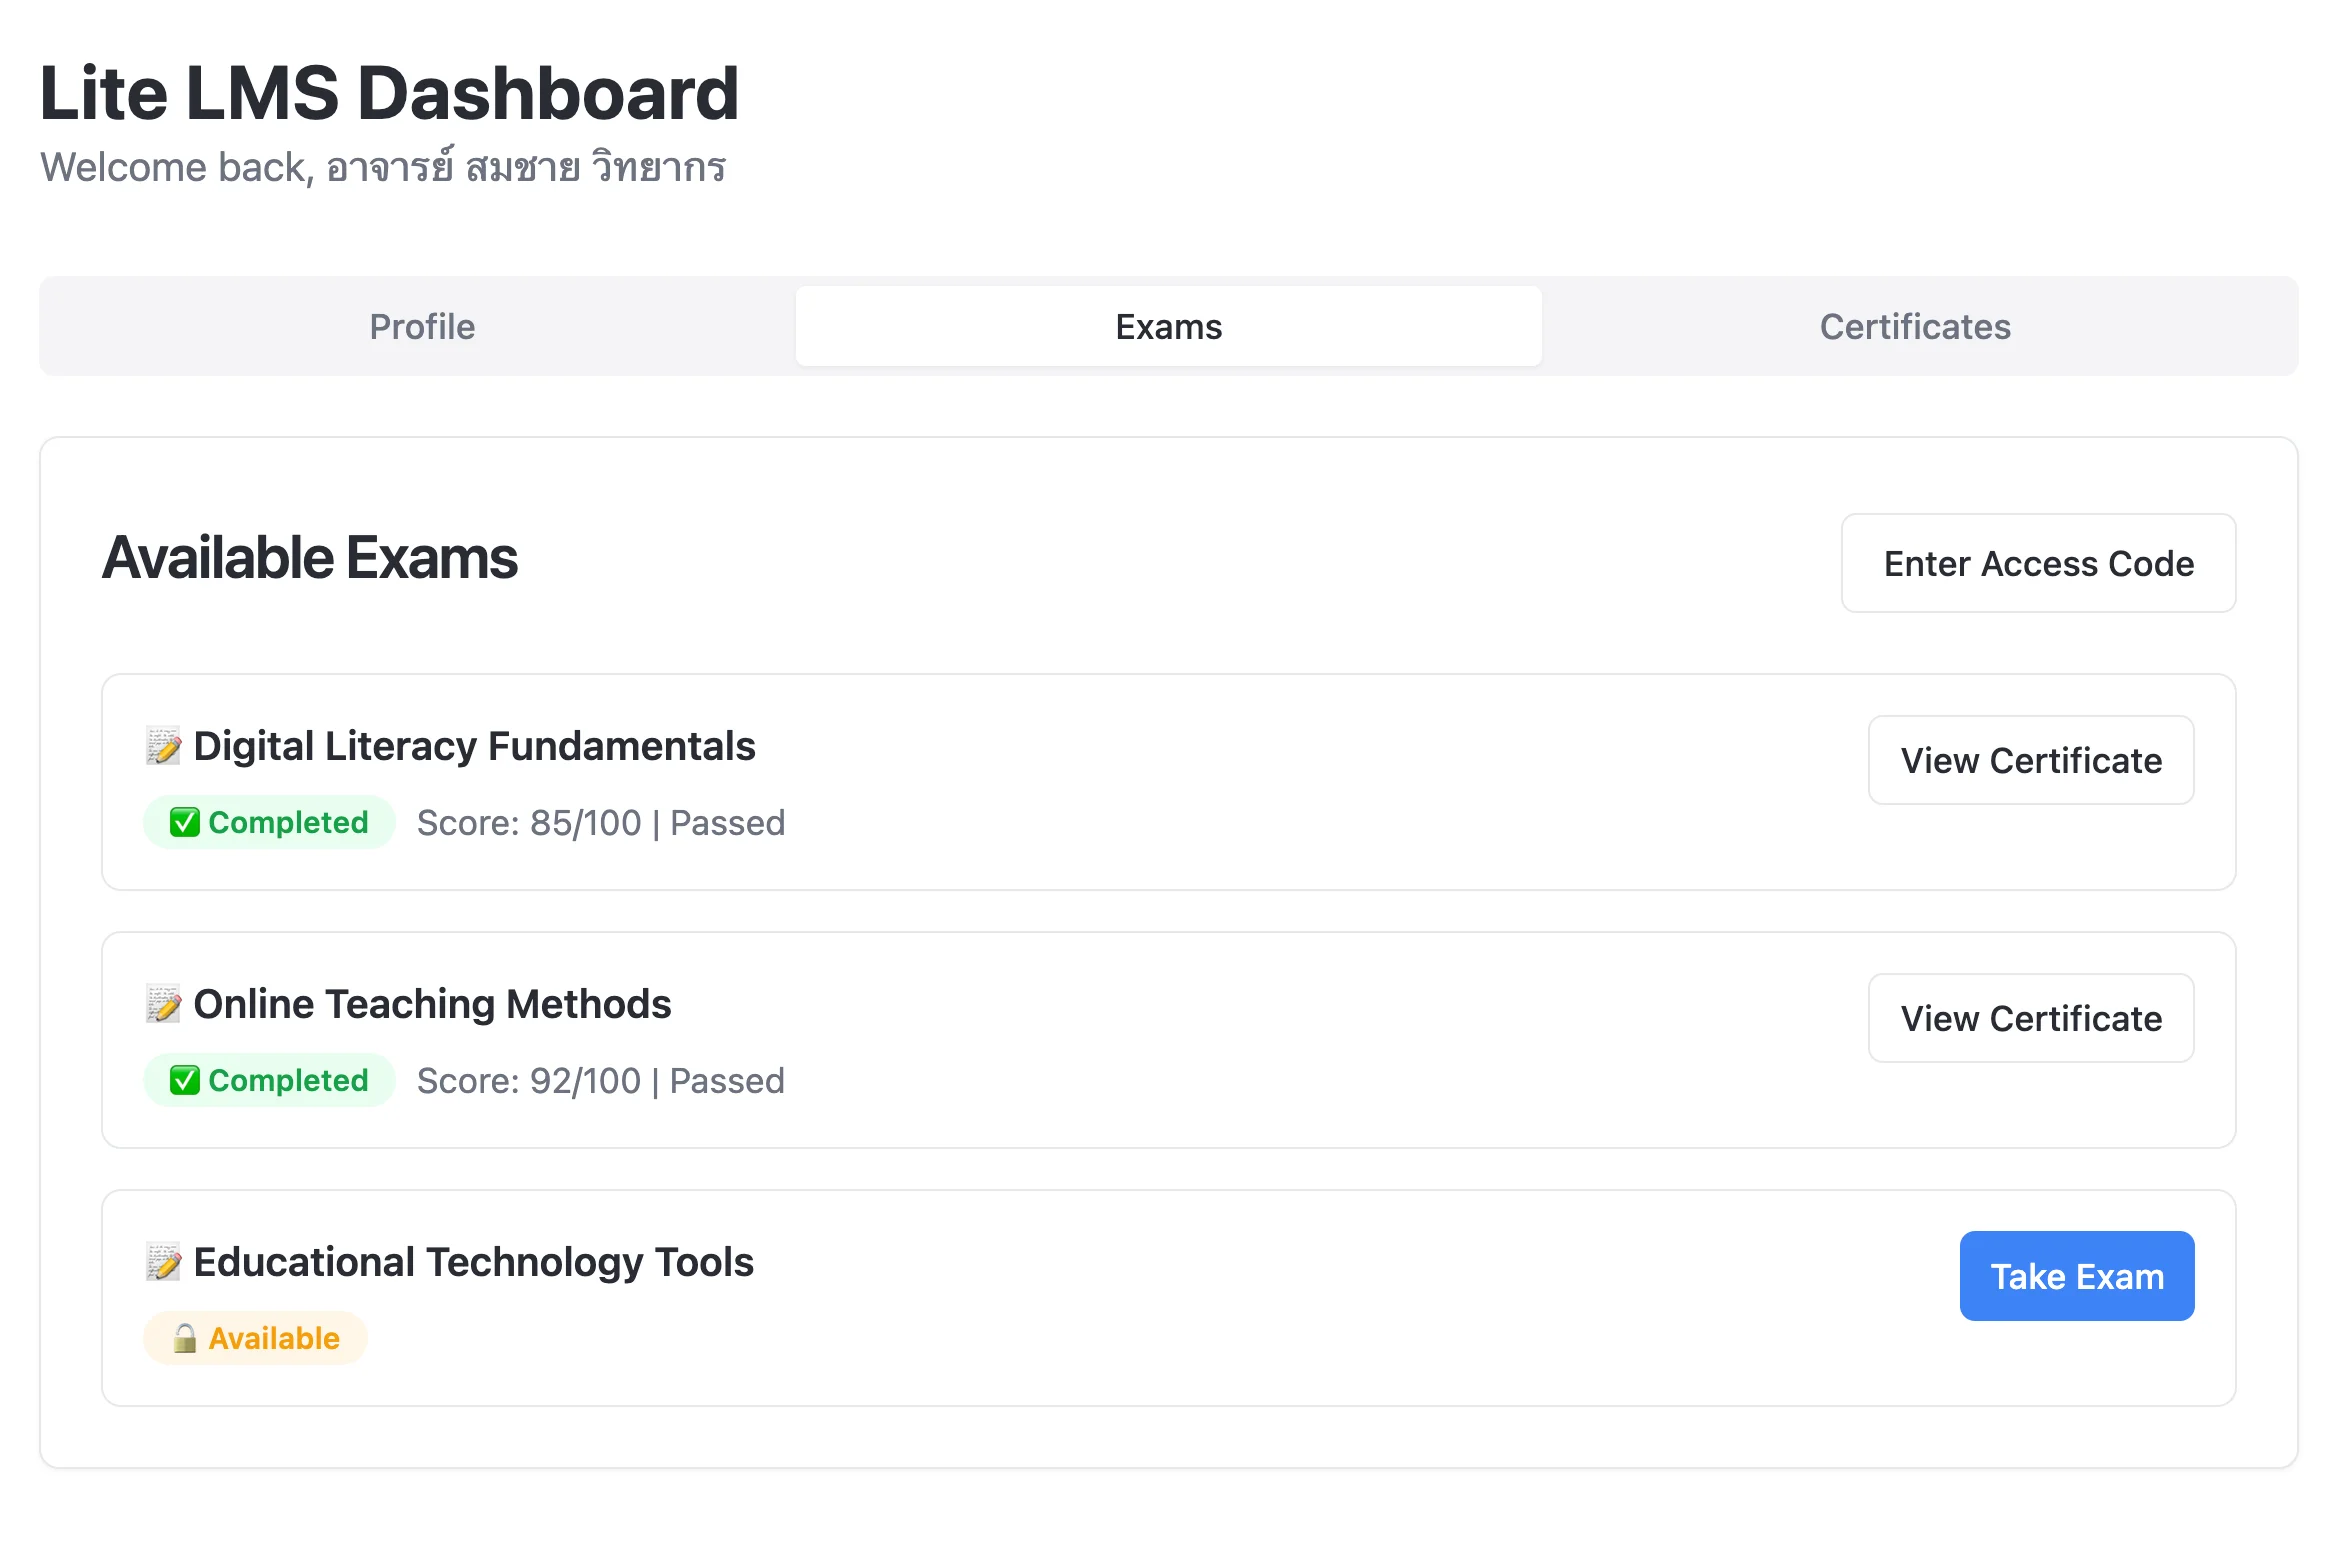View certificate for Digital Literacy Fundamentals

coord(2030,760)
